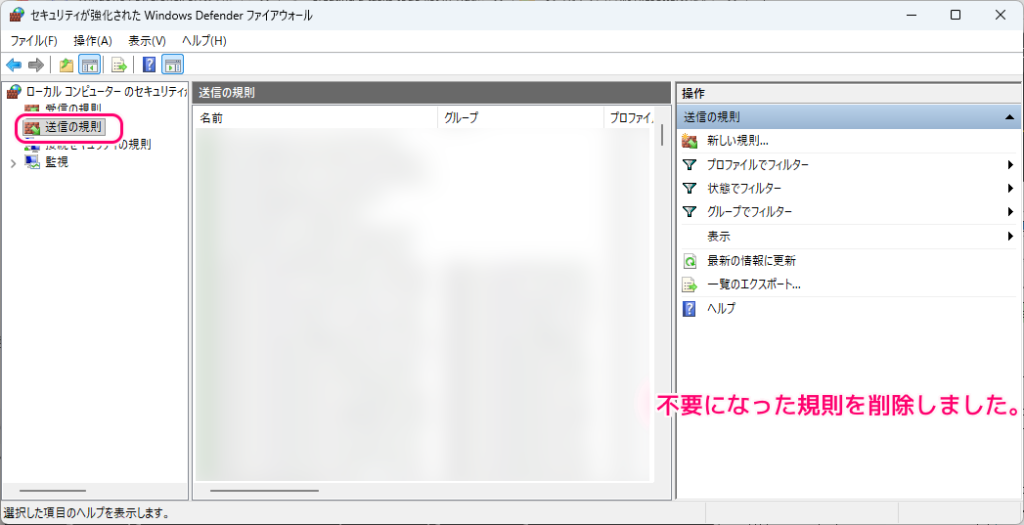Toggle the action pane toolbar icon
The image size is (1024, 525).
tap(172, 65)
